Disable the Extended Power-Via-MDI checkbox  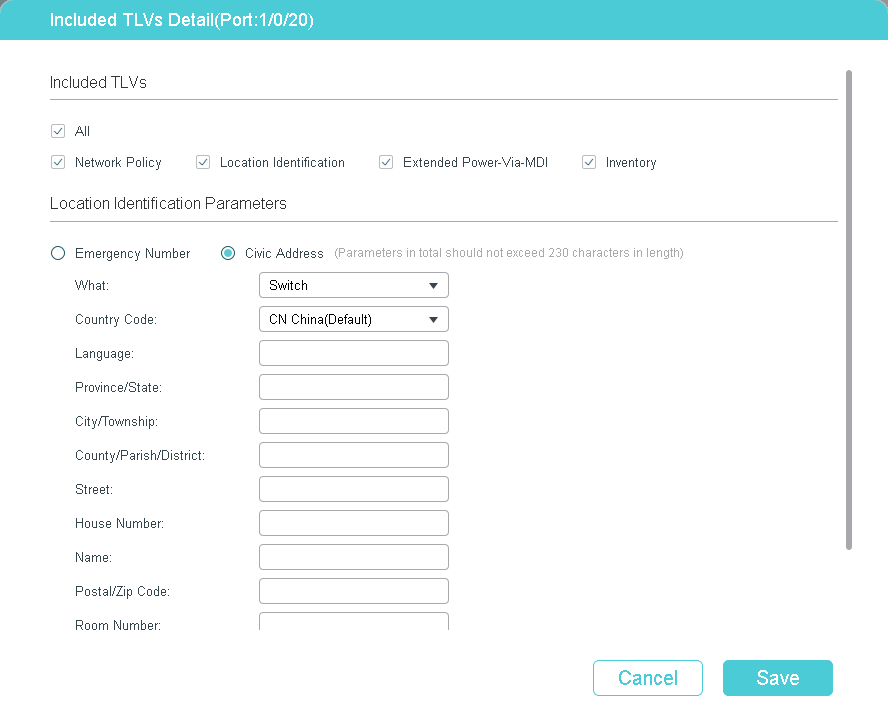click(x=386, y=162)
